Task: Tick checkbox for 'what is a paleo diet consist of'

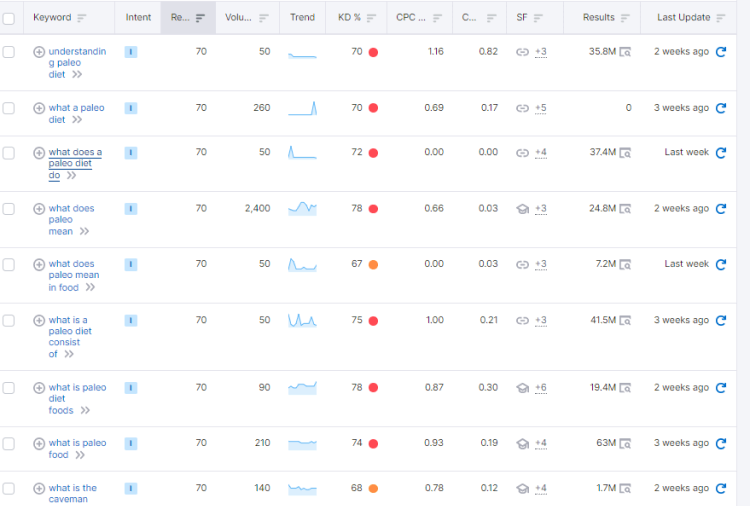Action: [9, 320]
